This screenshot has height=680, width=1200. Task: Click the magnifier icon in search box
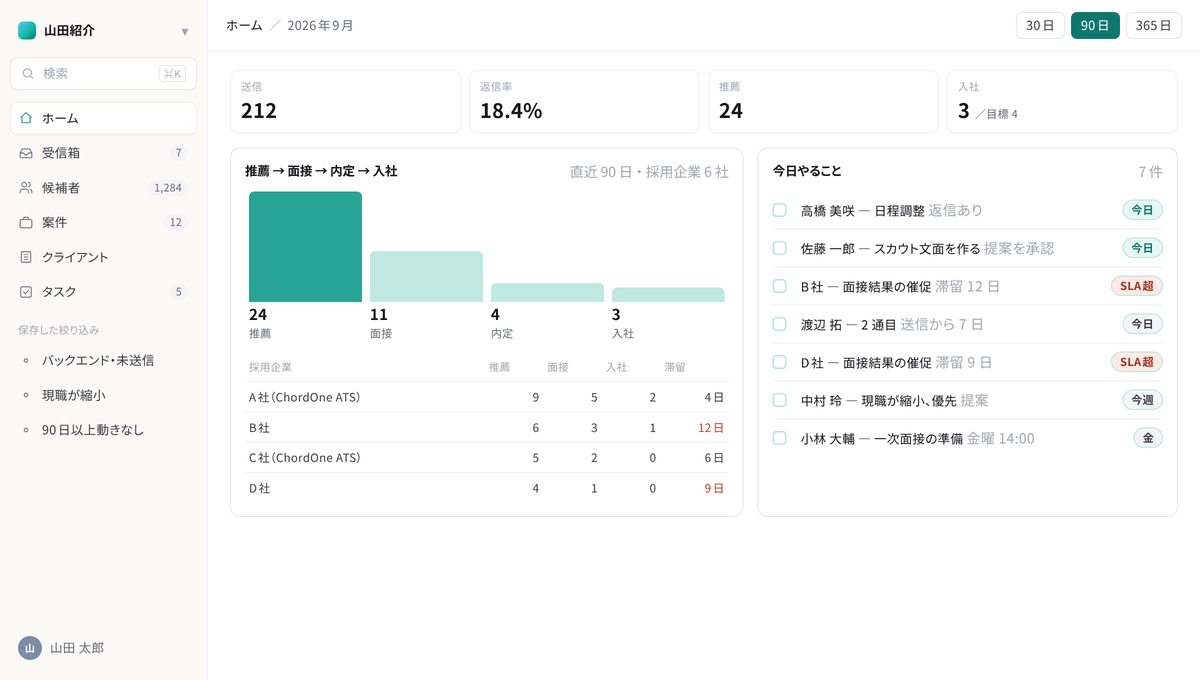[28, 73]
